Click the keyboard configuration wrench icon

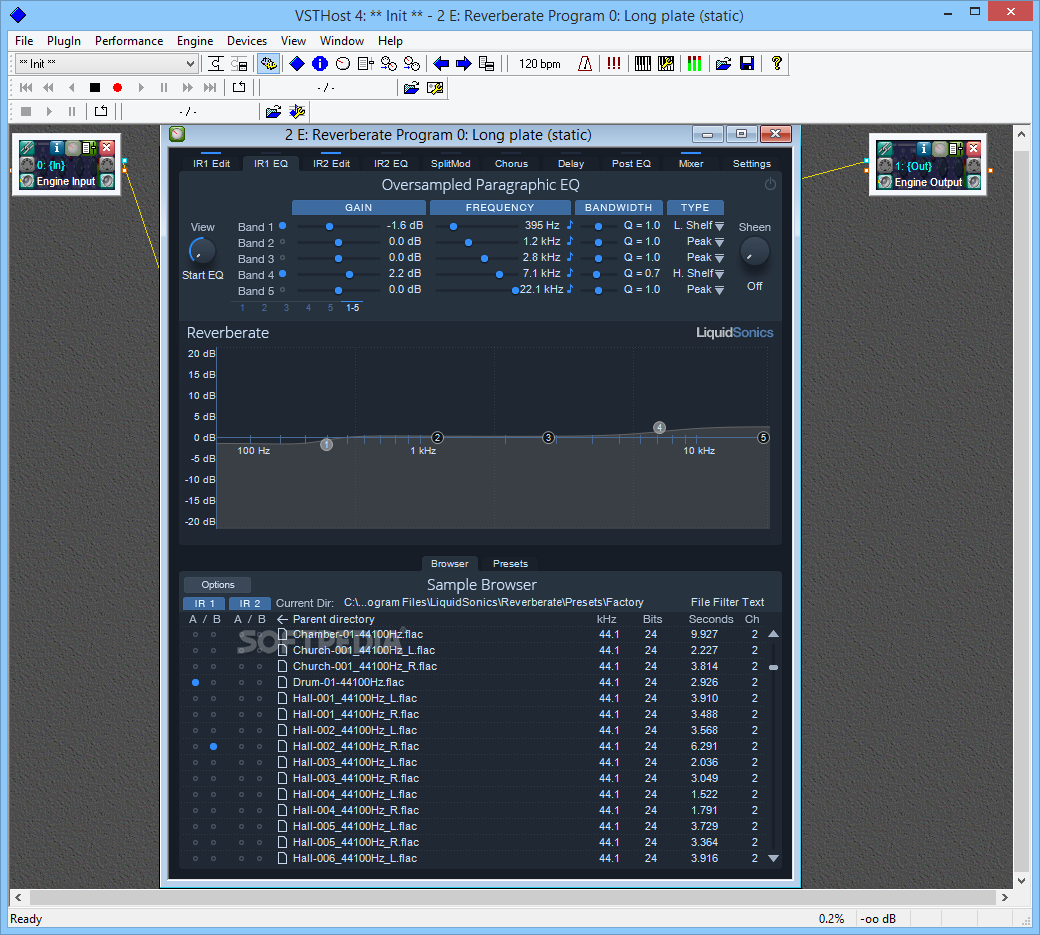click(x=666, y=64)
